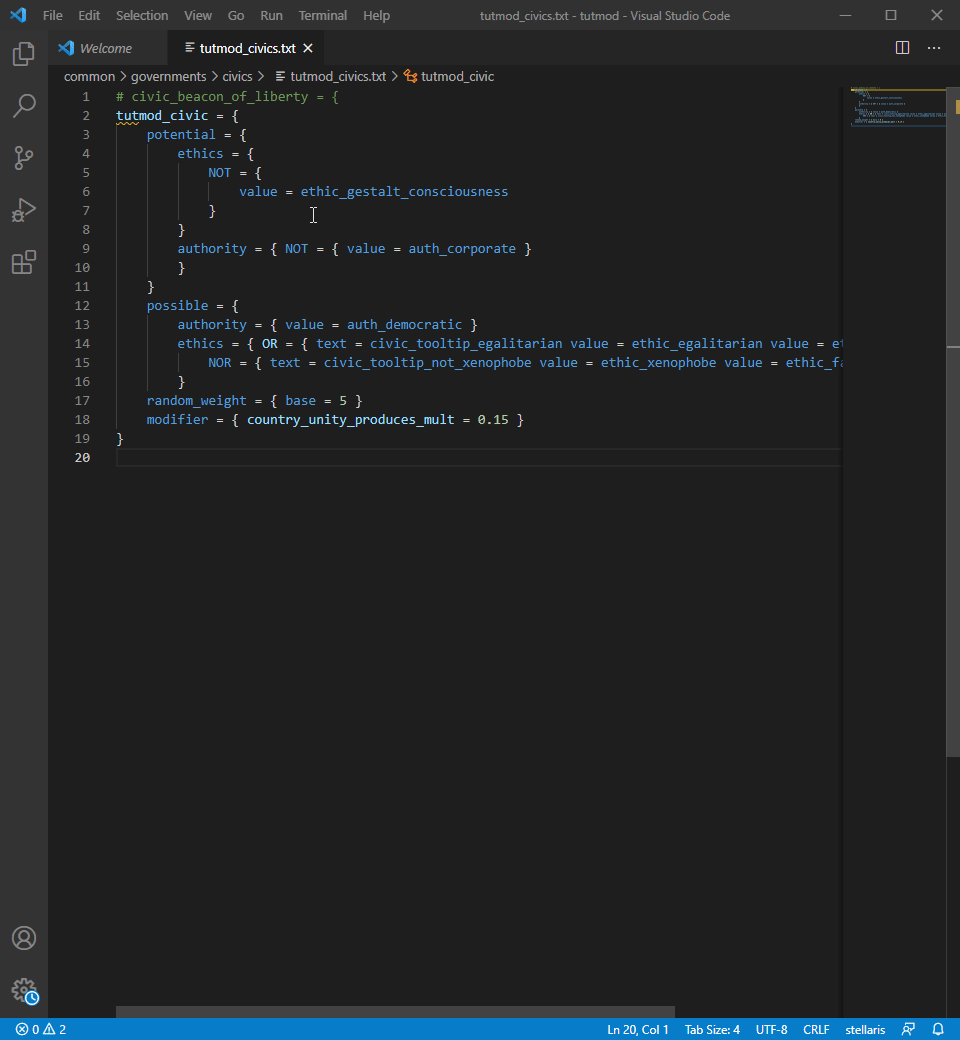
Task: Click the horizontal scrollbar of the editor
Action: click(395, 1012)
